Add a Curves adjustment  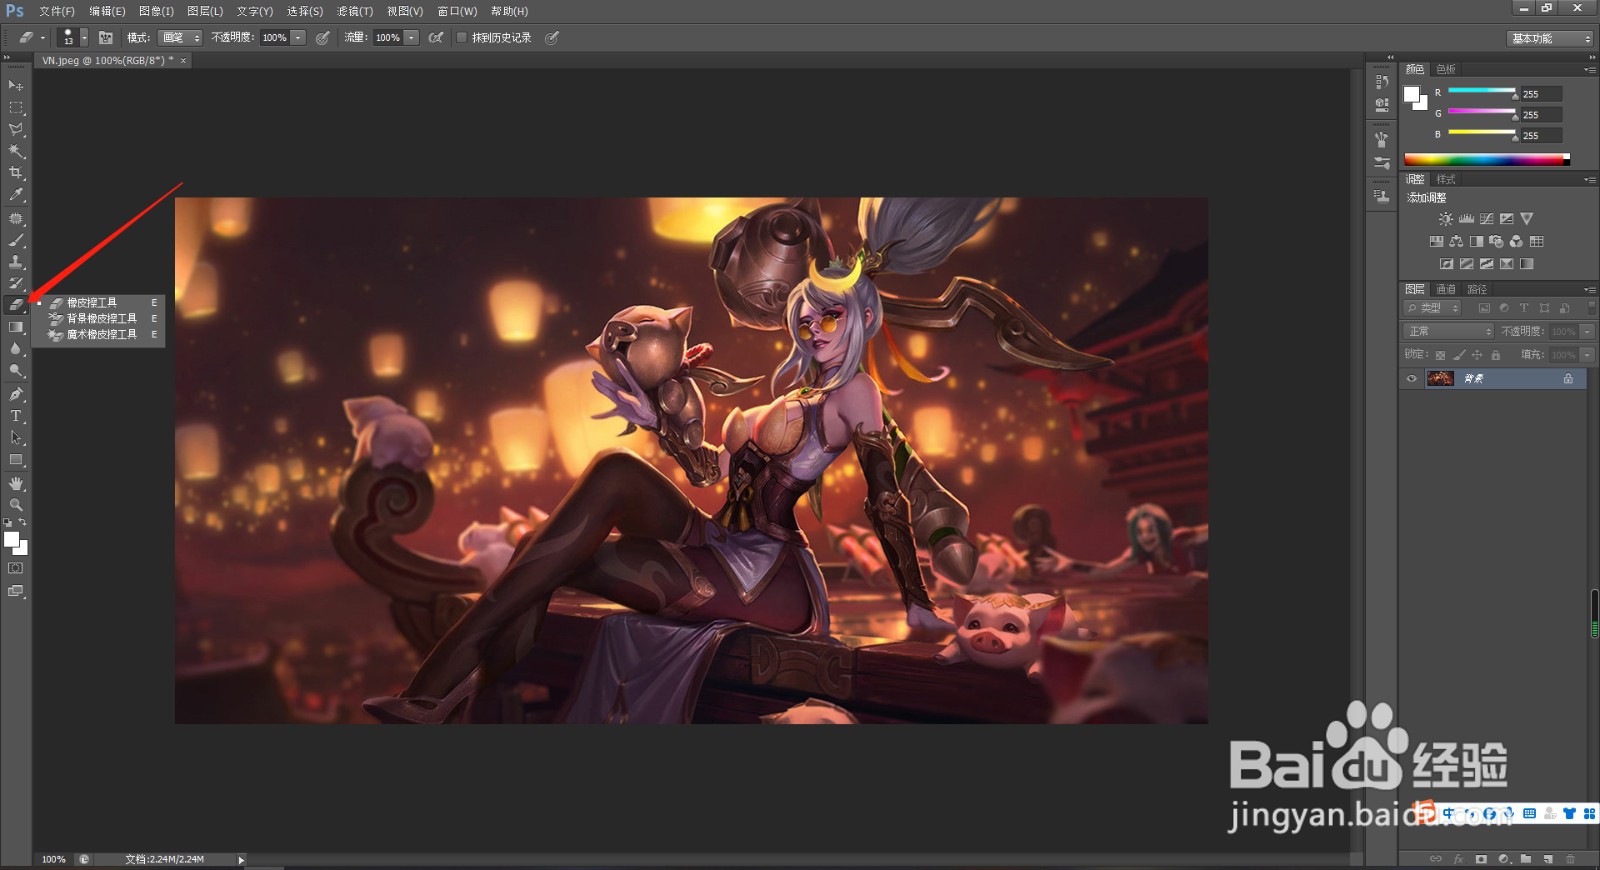(1486, 219)
